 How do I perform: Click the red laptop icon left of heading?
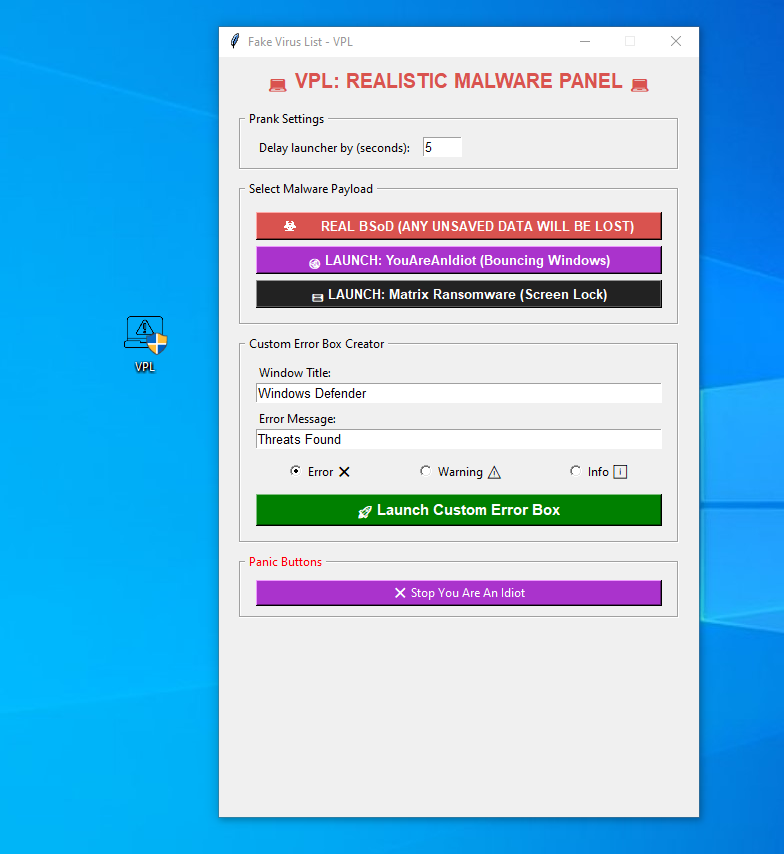pos(278,84)
